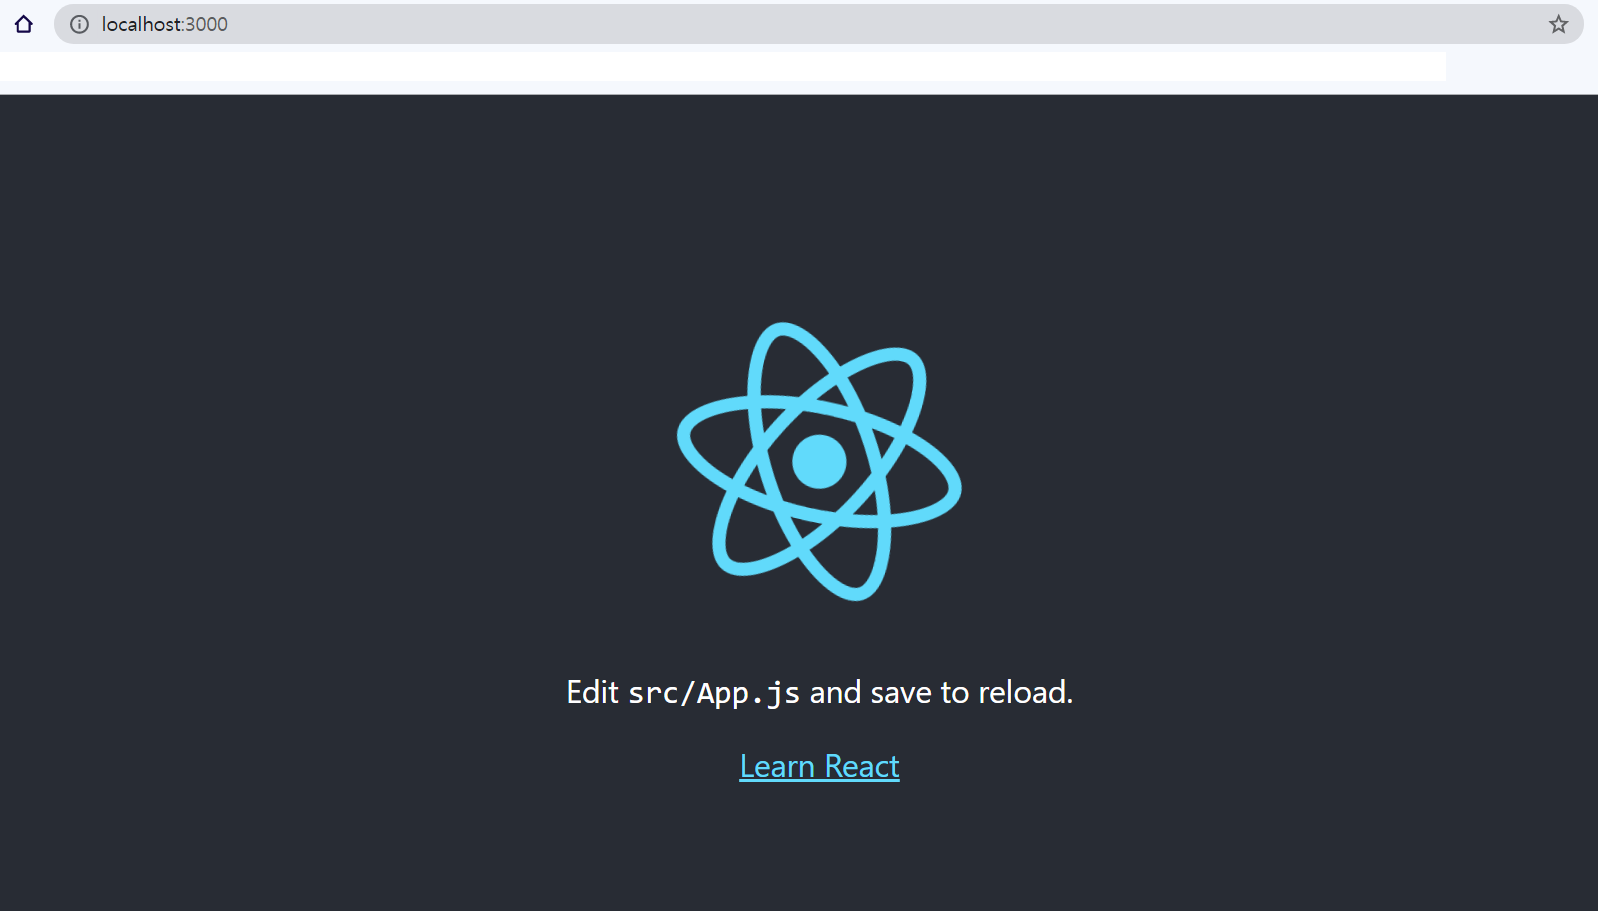
Task: Click the word Edit in the paragraph
Action: click(x=592, y=692)
